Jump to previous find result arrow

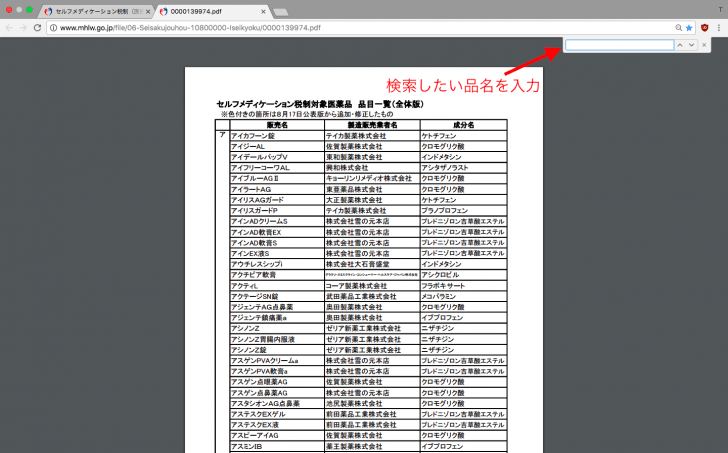click(680, 45)
